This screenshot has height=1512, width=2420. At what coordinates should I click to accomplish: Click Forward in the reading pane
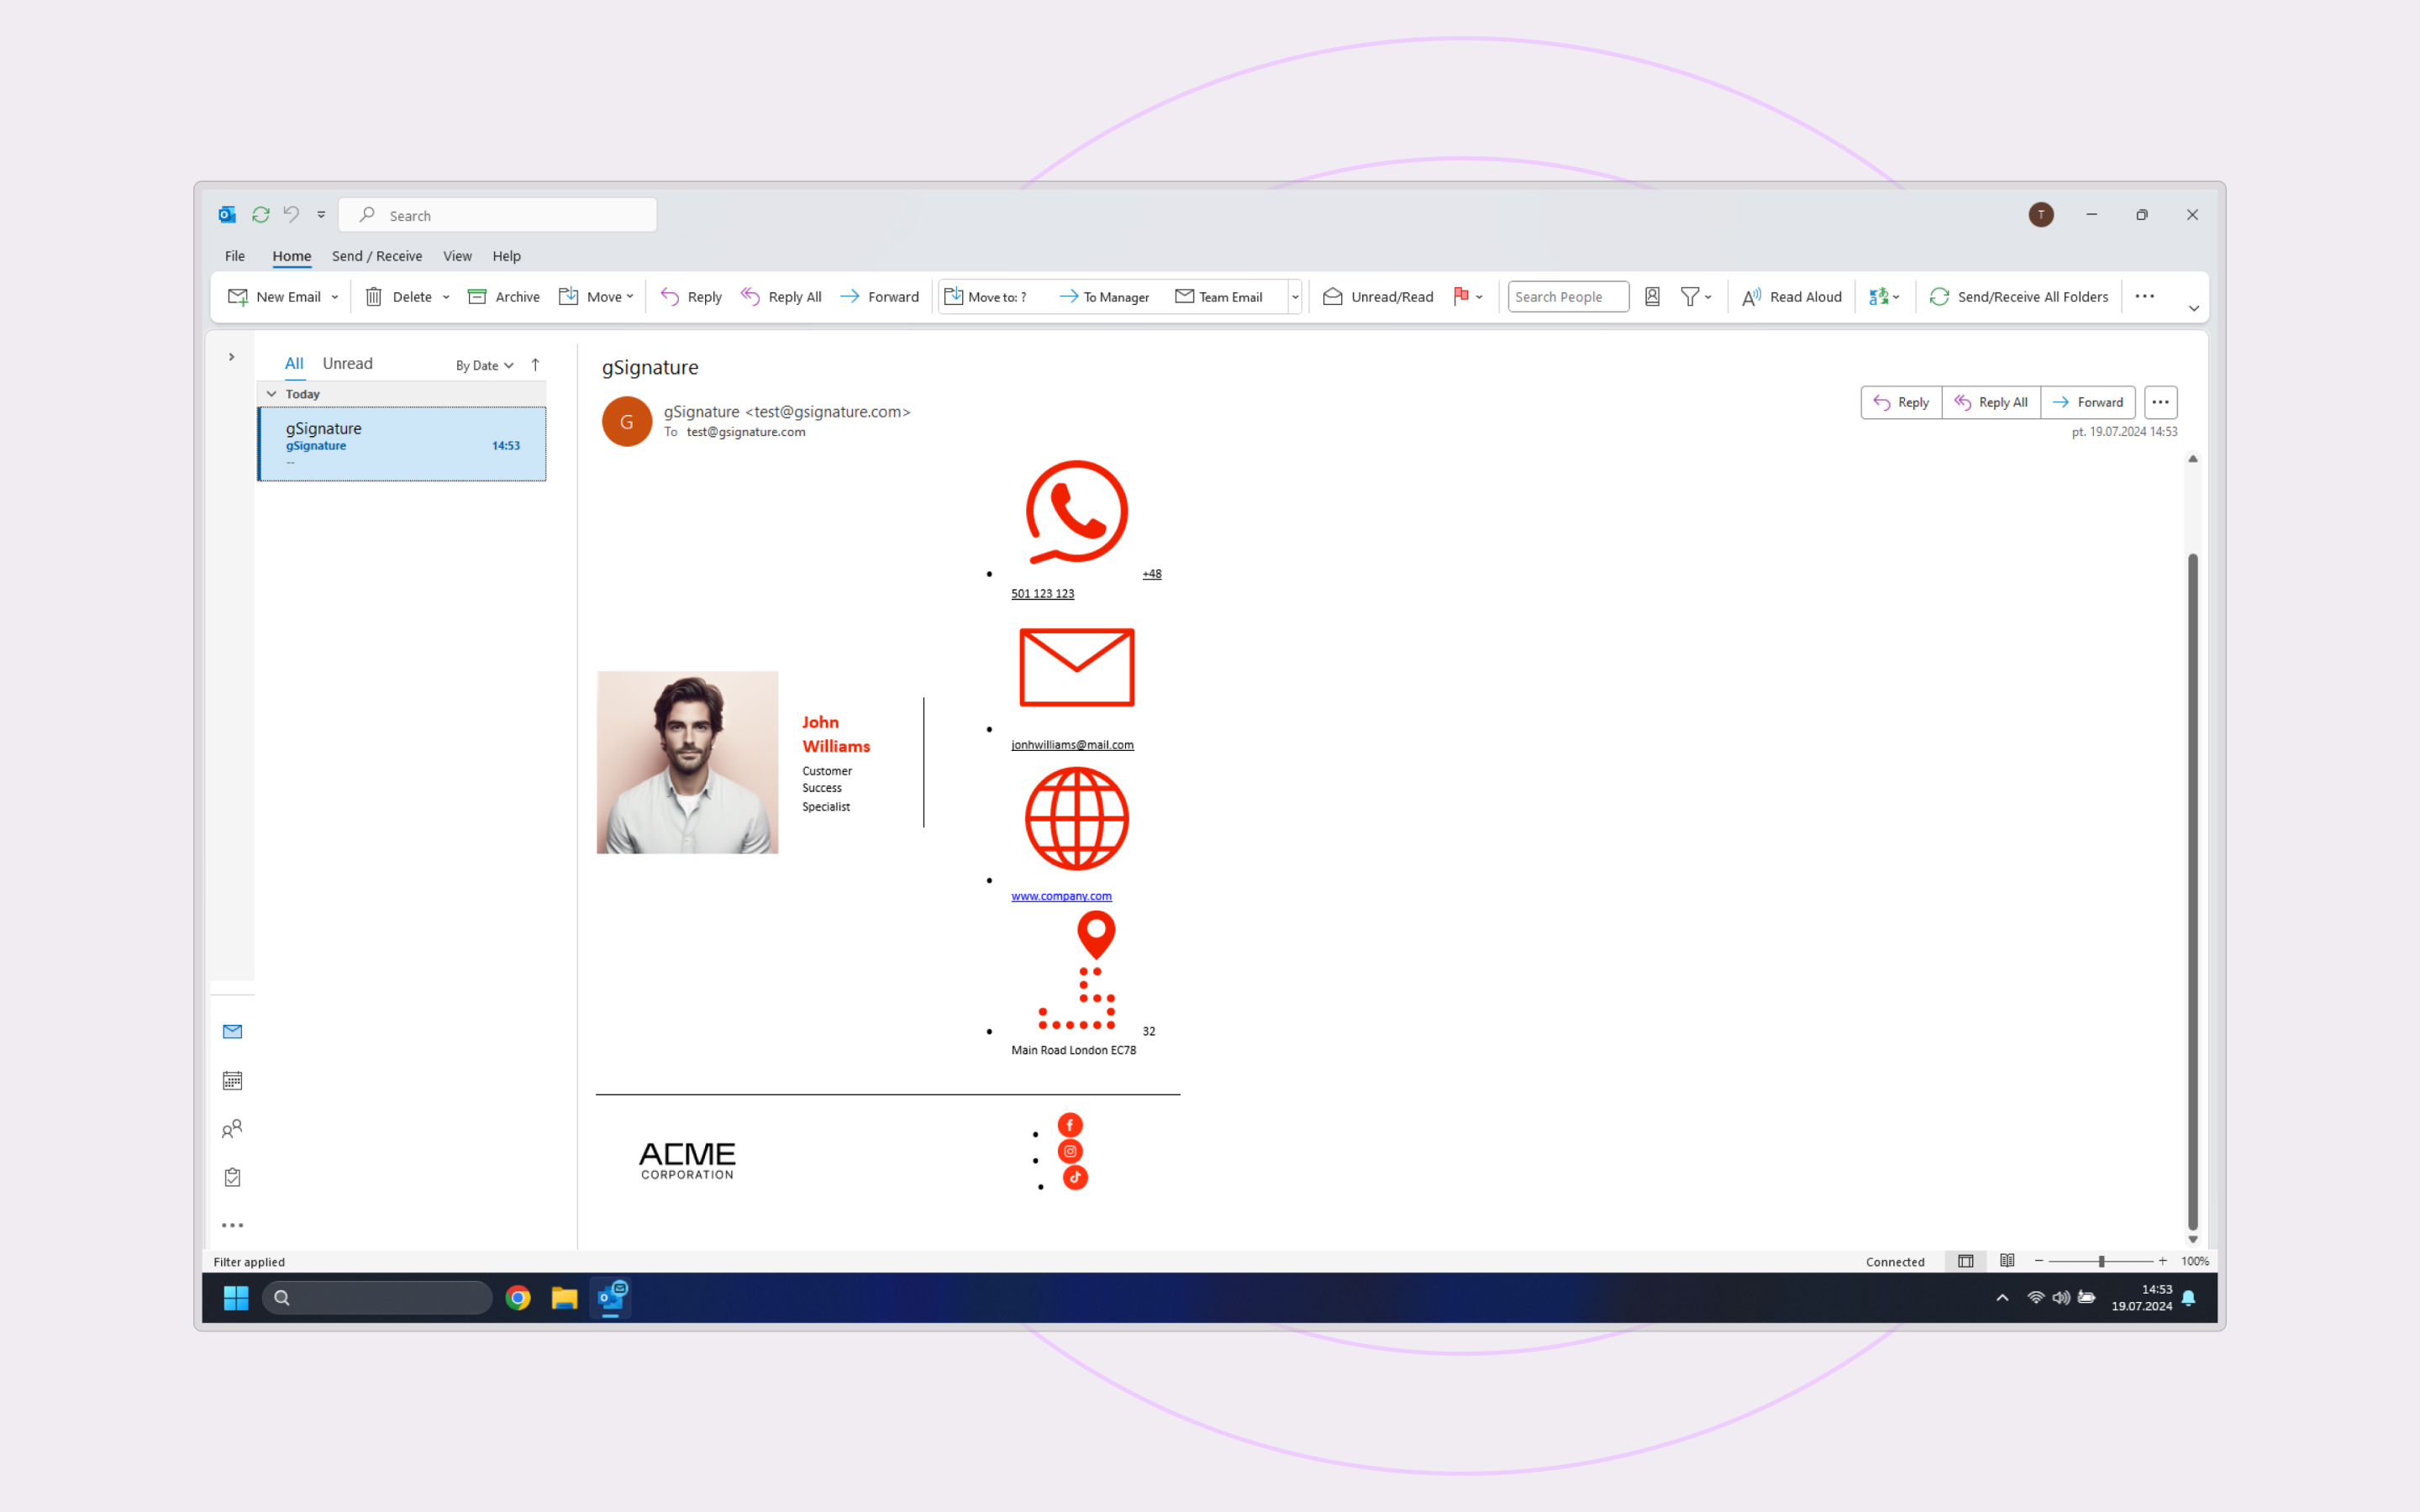point(2087,402)
